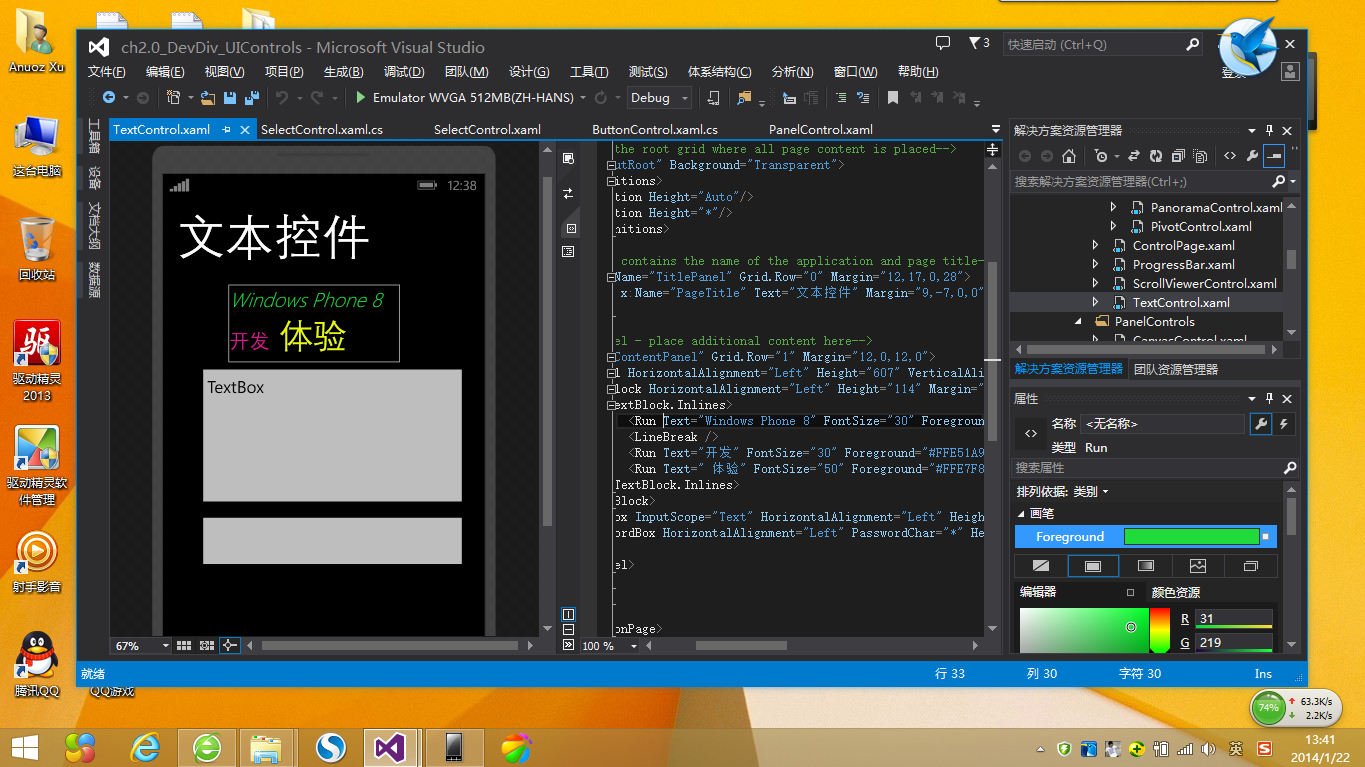Viewport: 1365px width, 767px height.
Task: Switch to Events view using lightning button
Action: pyautogui.click(x=1284, y=424)
